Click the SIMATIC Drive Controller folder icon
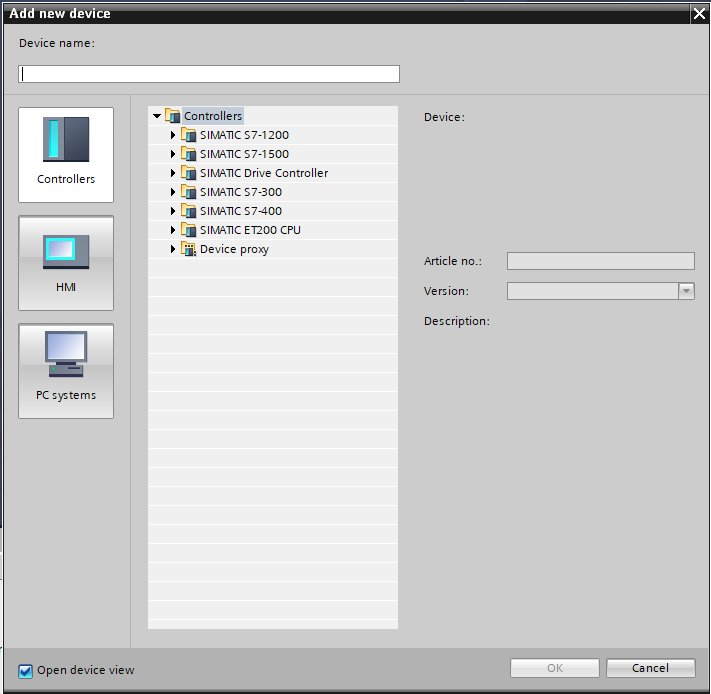Screen dimensions: 711x694 (x=189, y=173)
